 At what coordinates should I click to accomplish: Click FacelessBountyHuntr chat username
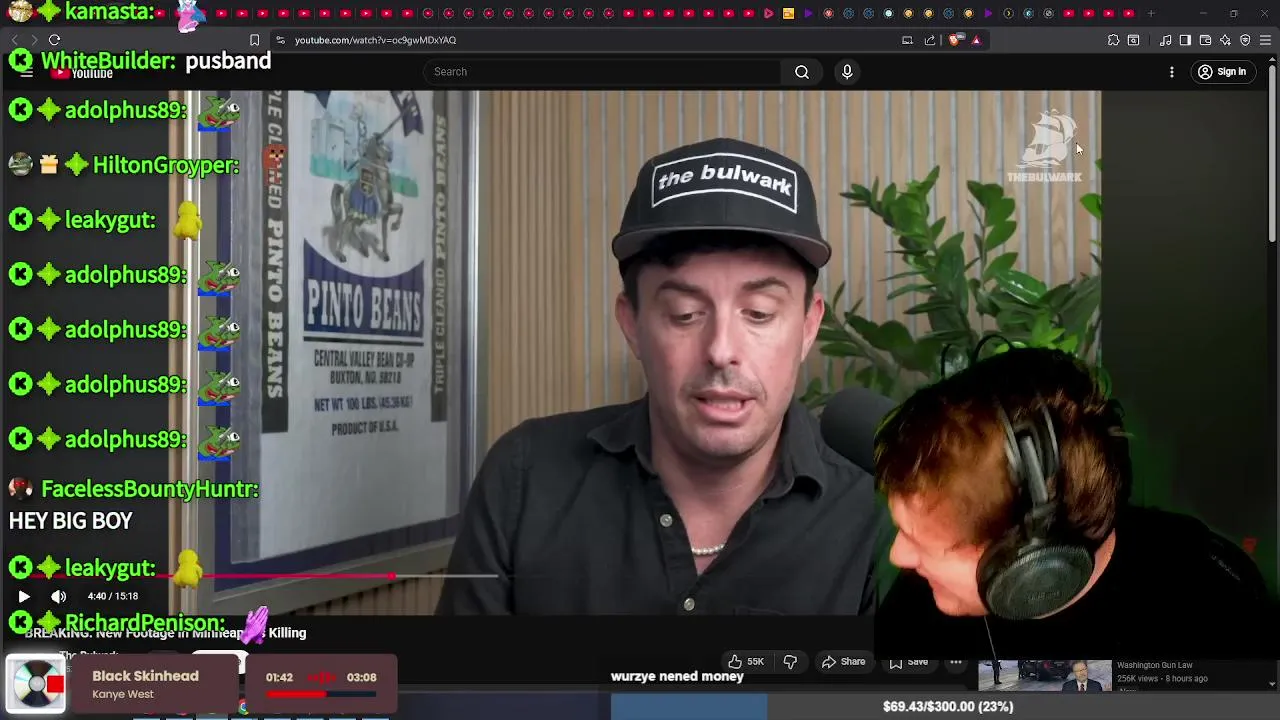pyautogui.click(x=150, y=489)
